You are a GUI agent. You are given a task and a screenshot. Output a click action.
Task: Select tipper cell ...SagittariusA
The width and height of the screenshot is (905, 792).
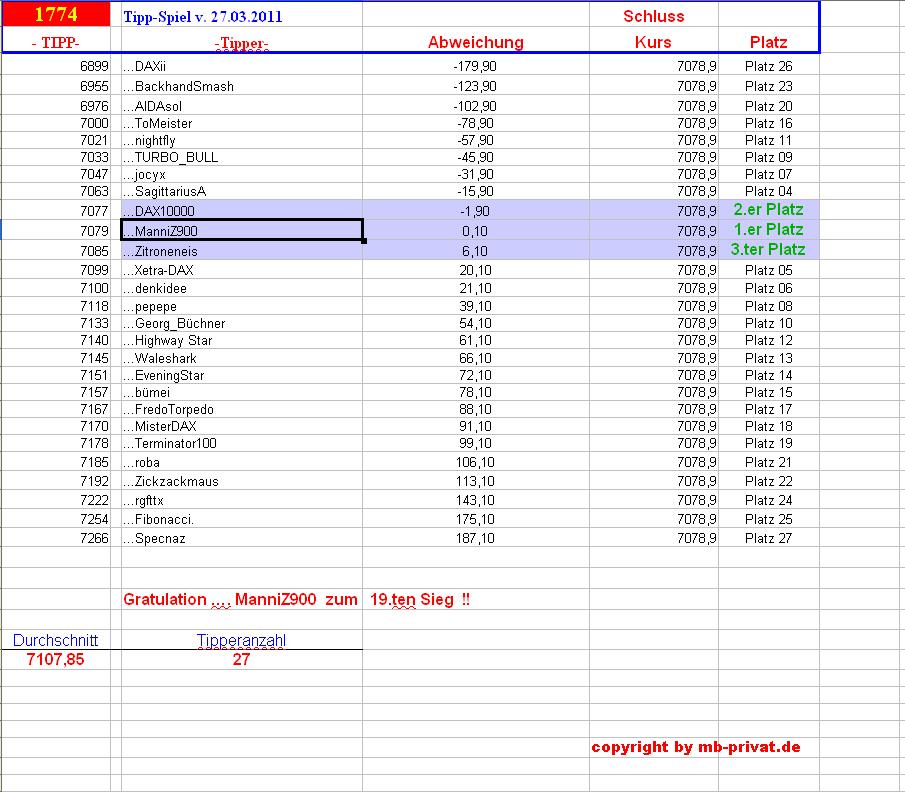coord(242,191)
